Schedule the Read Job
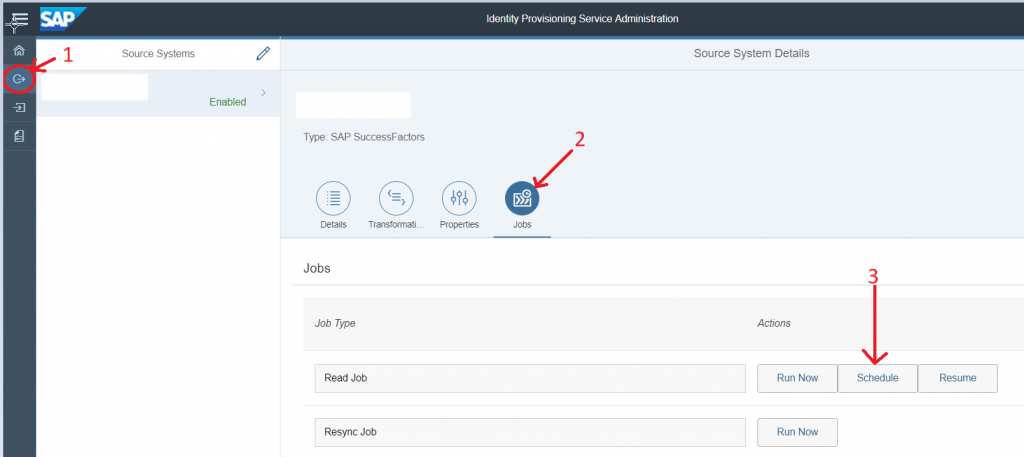Screen dimensions: 1024x457 [x=877, y=378]
